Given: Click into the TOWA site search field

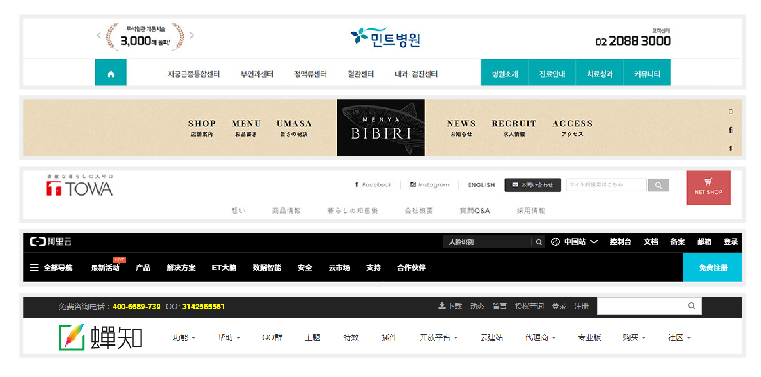Looking at the screenshot, I should point(606,185).
